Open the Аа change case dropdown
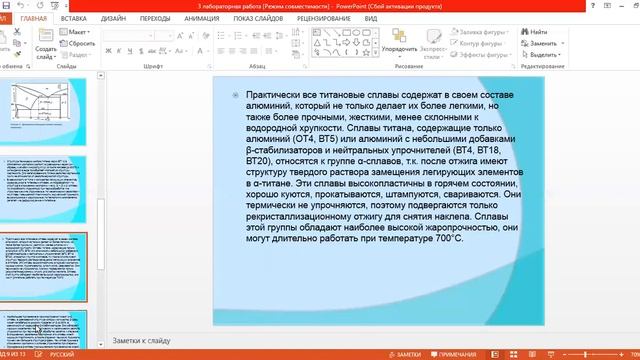The height and width of the screenshot is (360, 640). pos(181,51)
